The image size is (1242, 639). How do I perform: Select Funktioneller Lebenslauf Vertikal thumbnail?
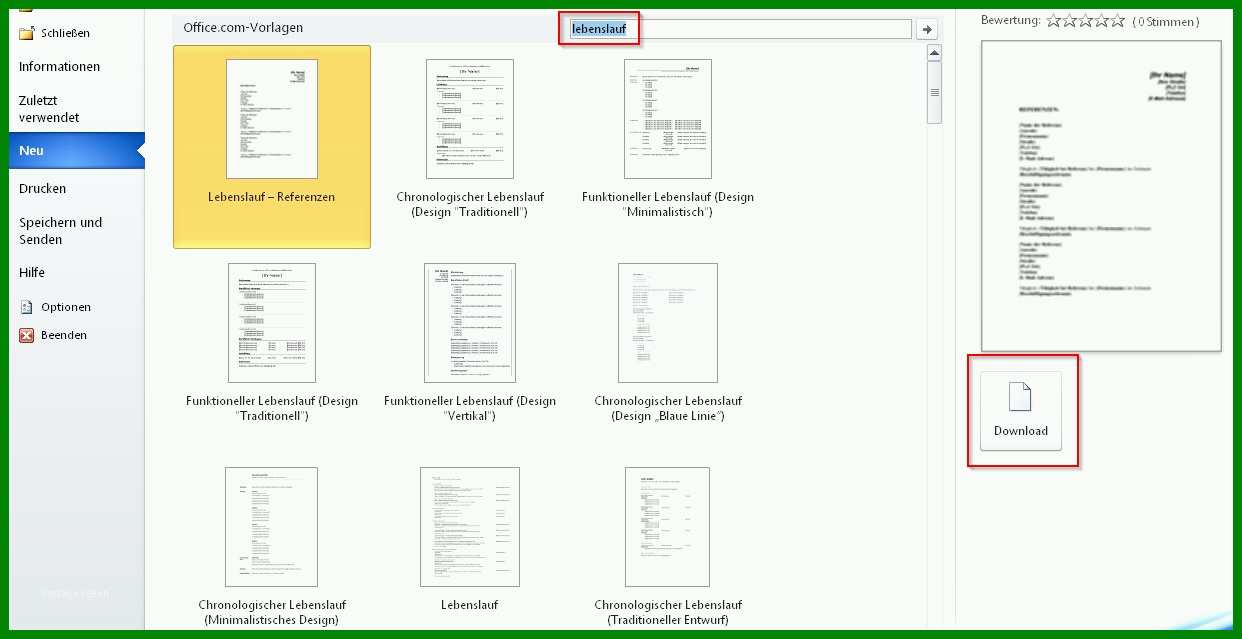coord(470,323)
